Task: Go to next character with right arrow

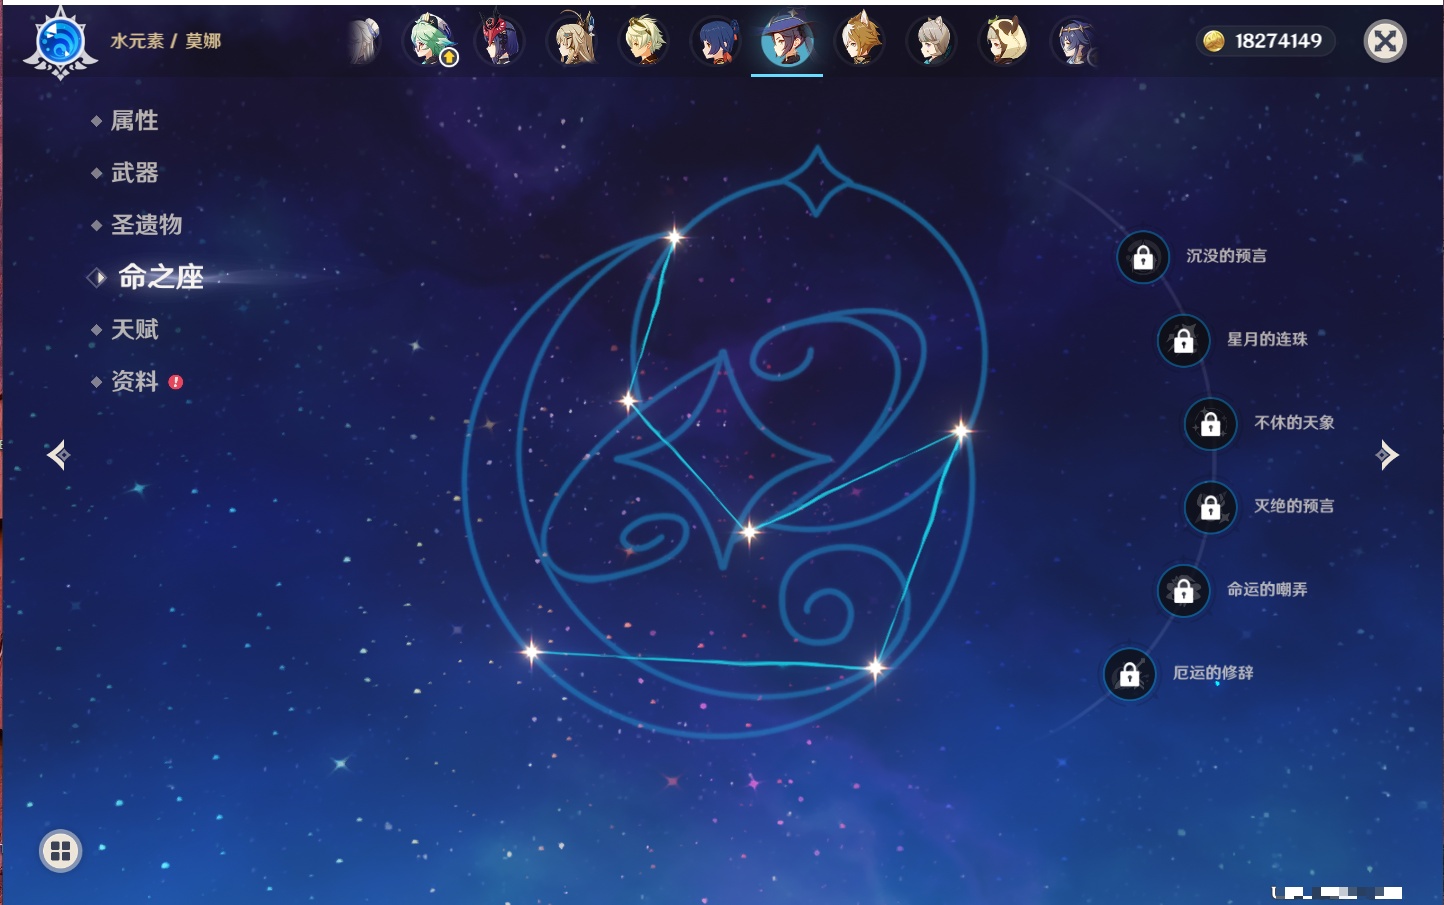Action: point(1387,455)
